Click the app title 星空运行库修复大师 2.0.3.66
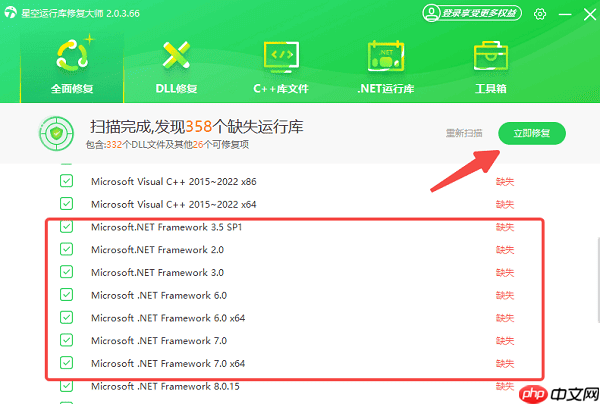The width and height of the screenshot is (600, 404). coord(80,13)
